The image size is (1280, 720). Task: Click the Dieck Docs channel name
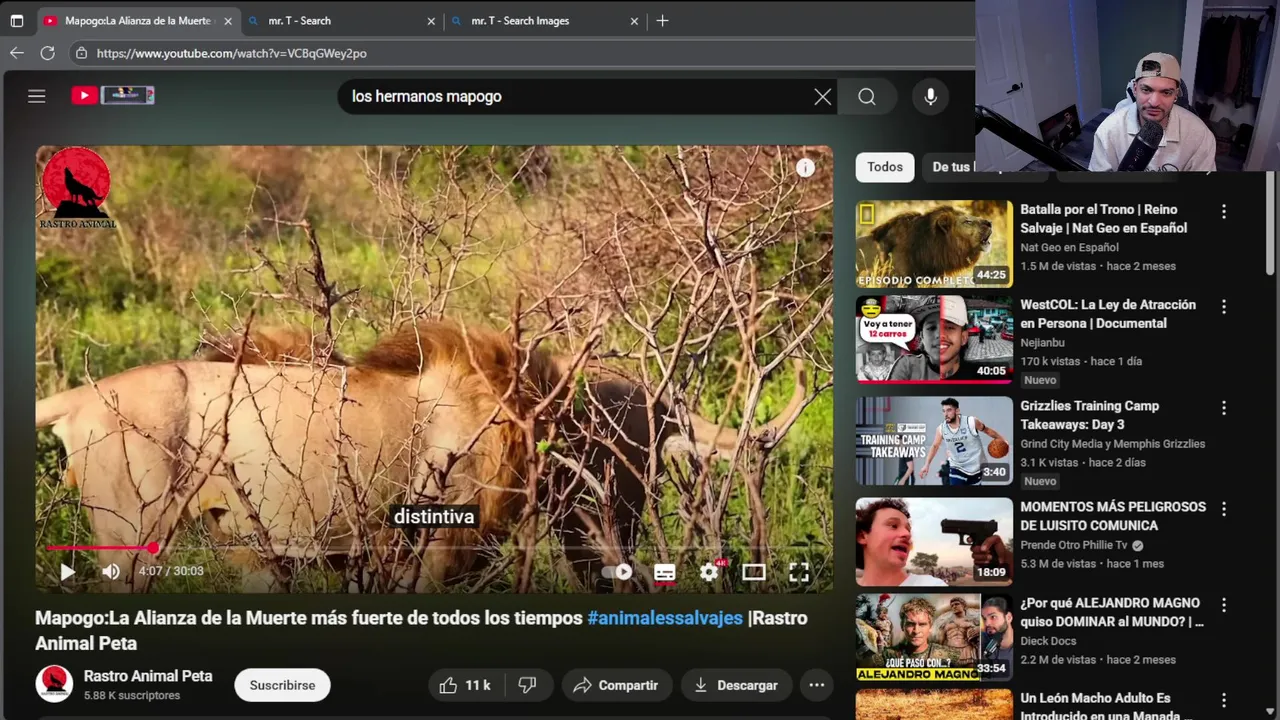point(1048,641)
